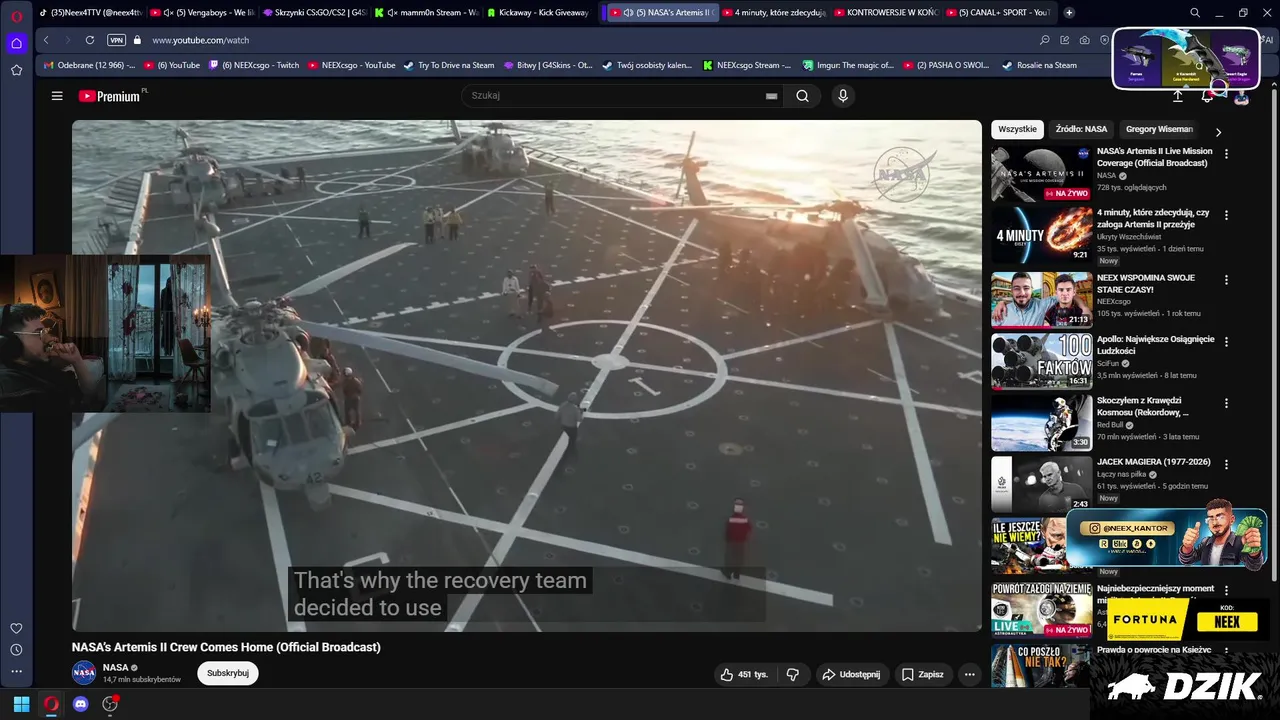
Task: Open options for NASA Live Mission Coverage video
Action: [x=1226, y=154]
